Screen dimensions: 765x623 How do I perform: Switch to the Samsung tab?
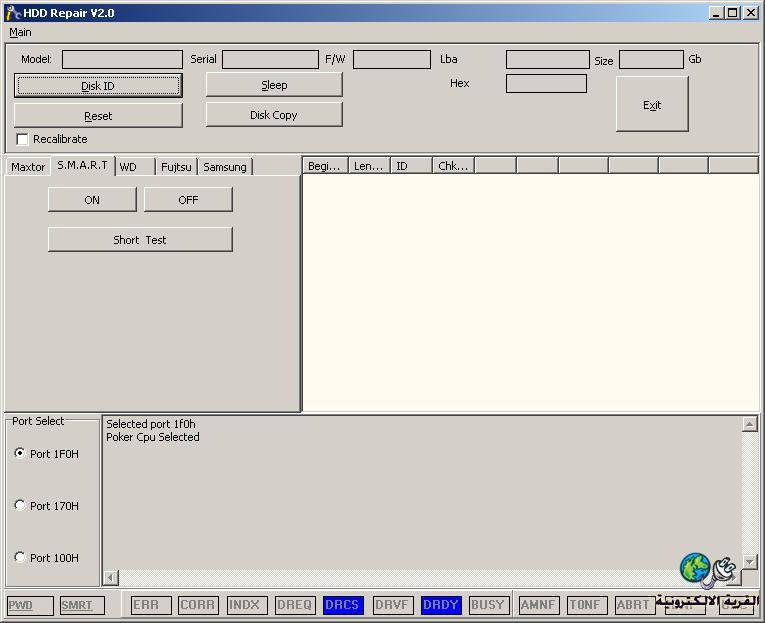(225, 167)
